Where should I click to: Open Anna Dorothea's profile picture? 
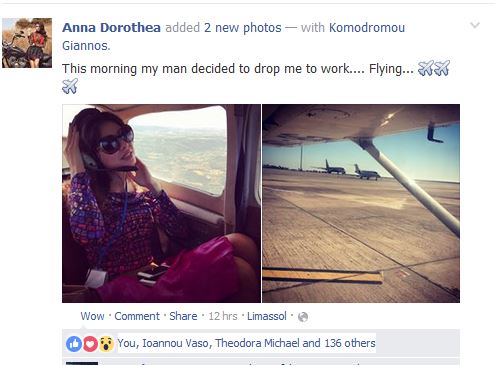coord(27,43)
